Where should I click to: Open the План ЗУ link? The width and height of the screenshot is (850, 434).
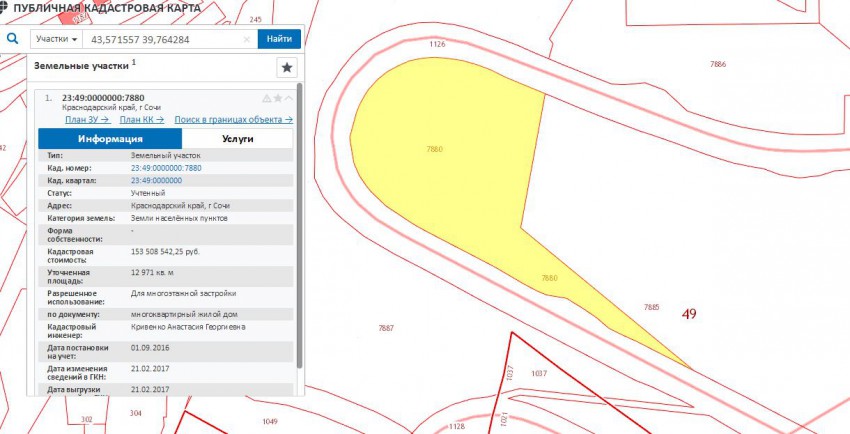click(x=87, y=120)
